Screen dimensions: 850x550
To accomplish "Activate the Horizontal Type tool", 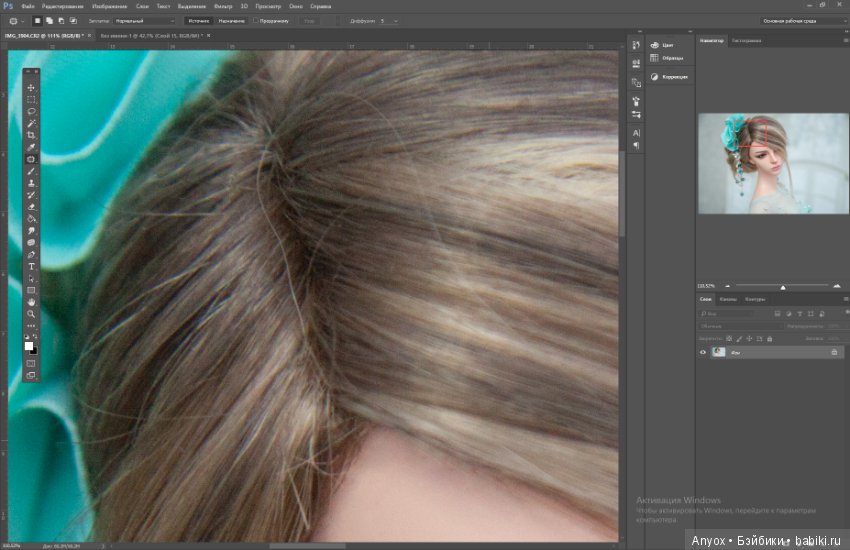I will (x=31, y=267).
